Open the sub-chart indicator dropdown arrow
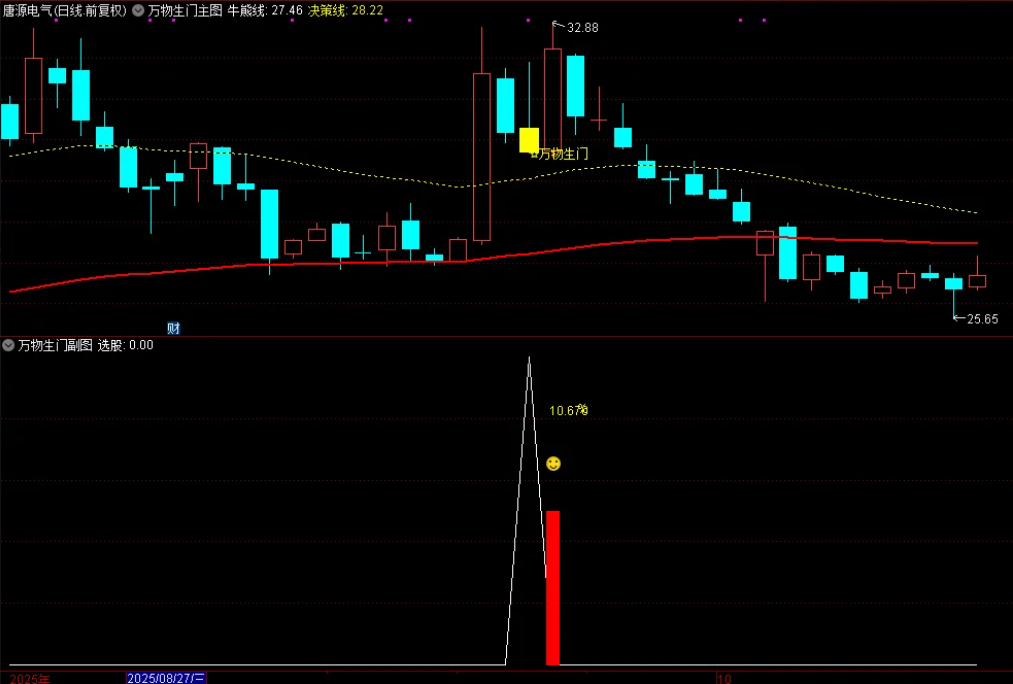 point(9,345)
